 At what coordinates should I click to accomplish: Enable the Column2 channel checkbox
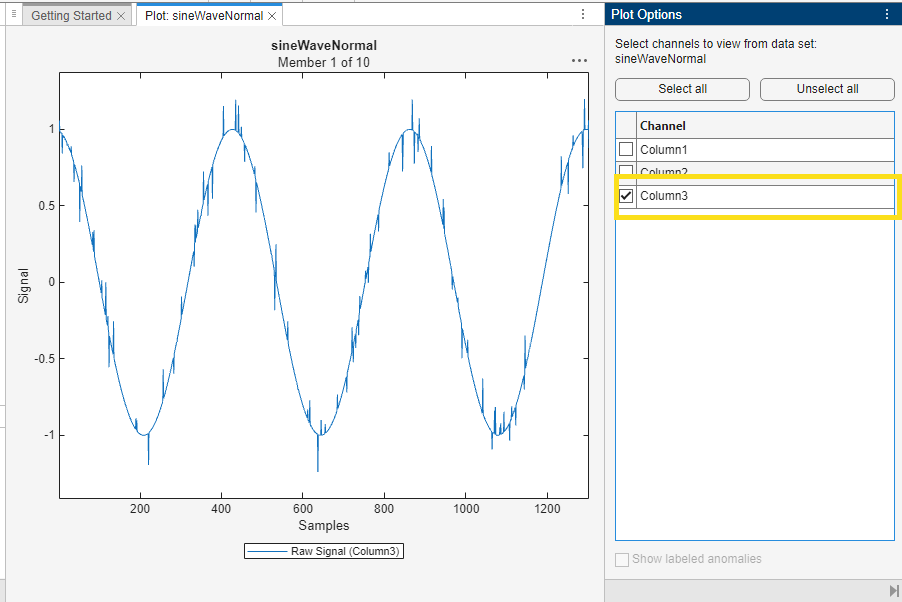(x=626, y=171)
